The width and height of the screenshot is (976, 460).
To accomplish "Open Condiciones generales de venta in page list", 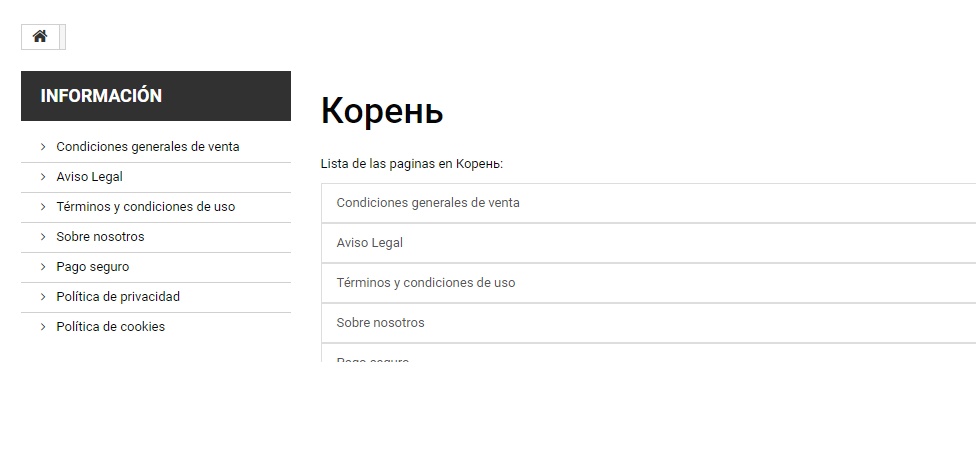I will click(428, 203).
